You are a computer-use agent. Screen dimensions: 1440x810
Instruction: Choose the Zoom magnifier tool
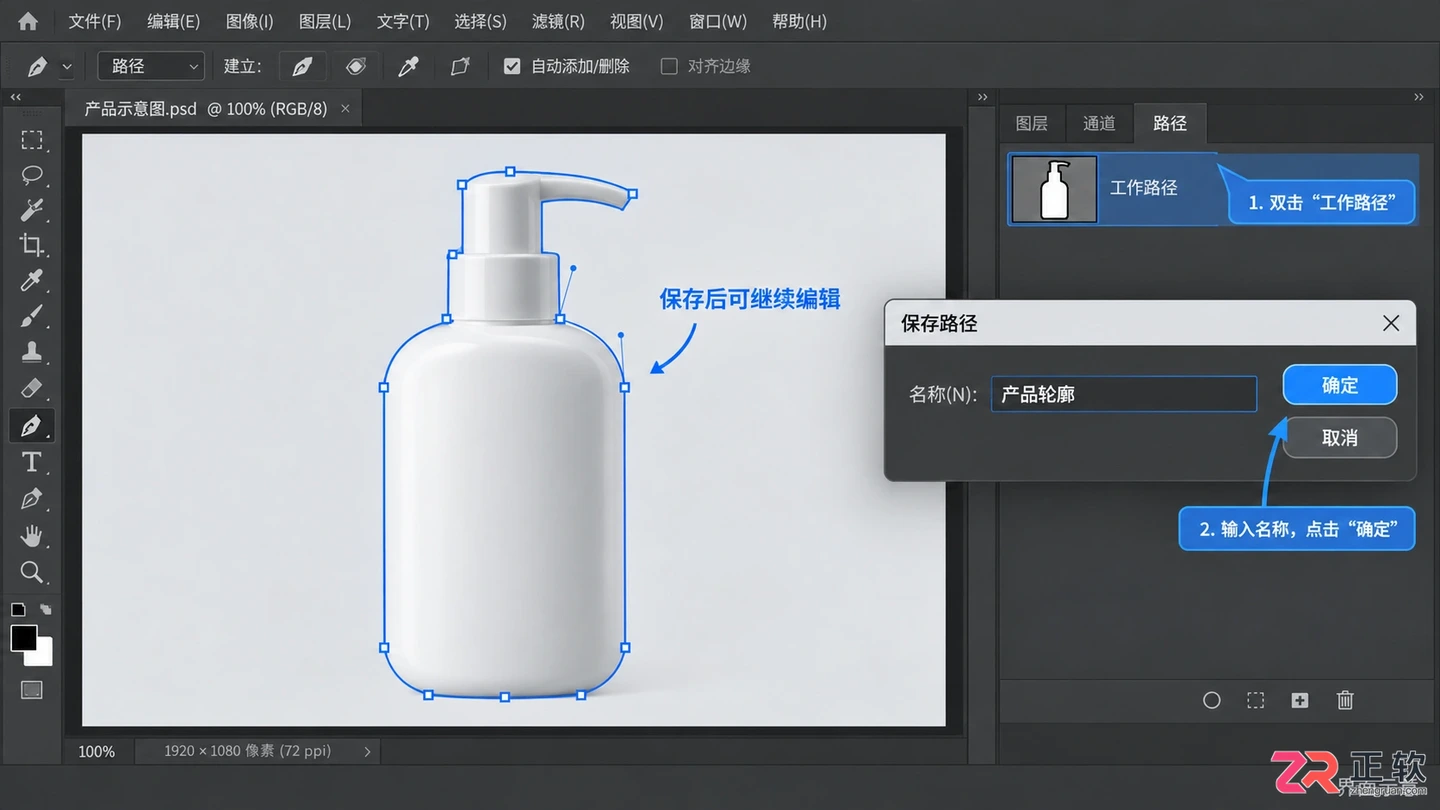point(32,572)
